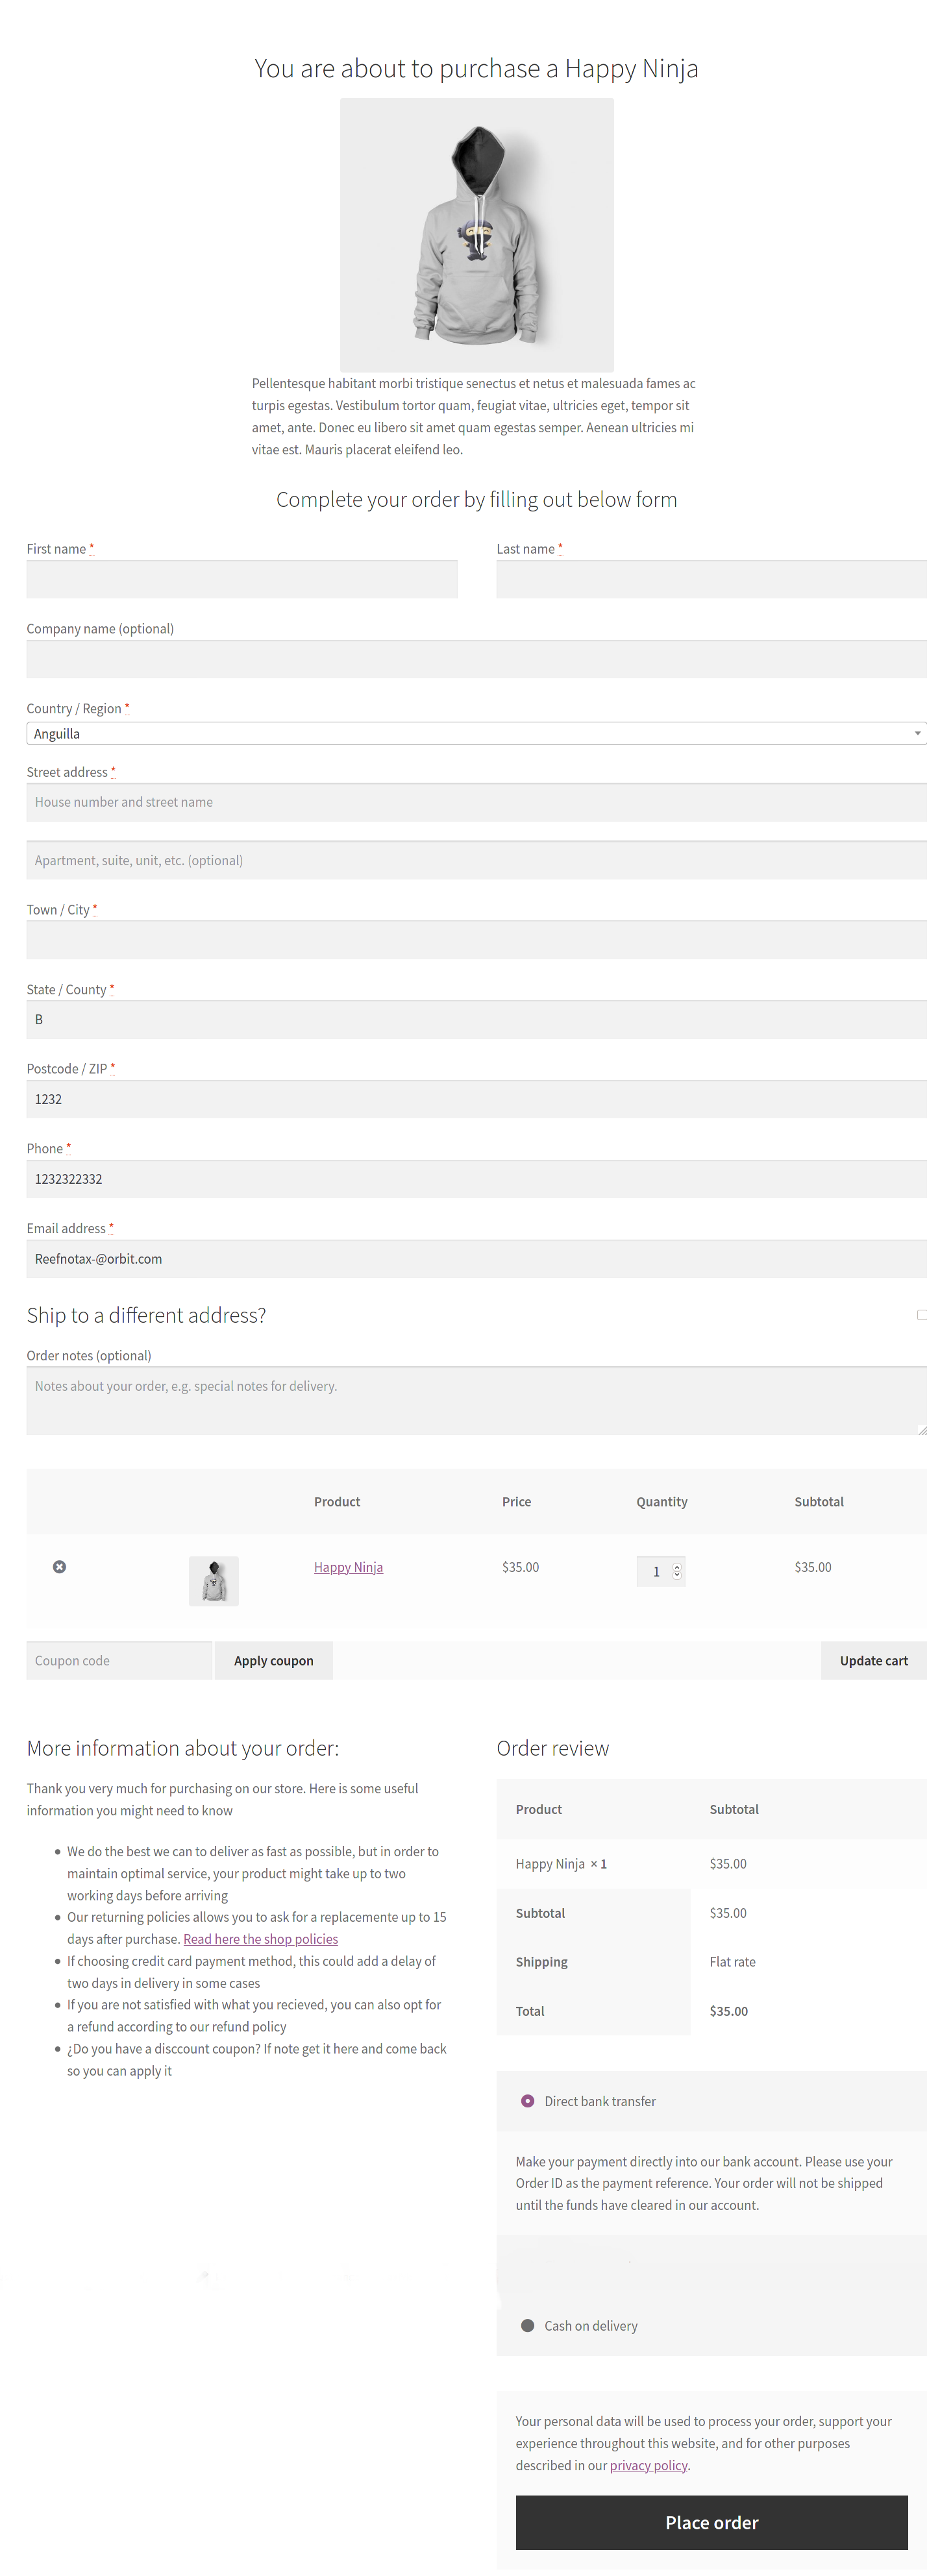Select Direct bank transfer payment

coord(528,2100)
